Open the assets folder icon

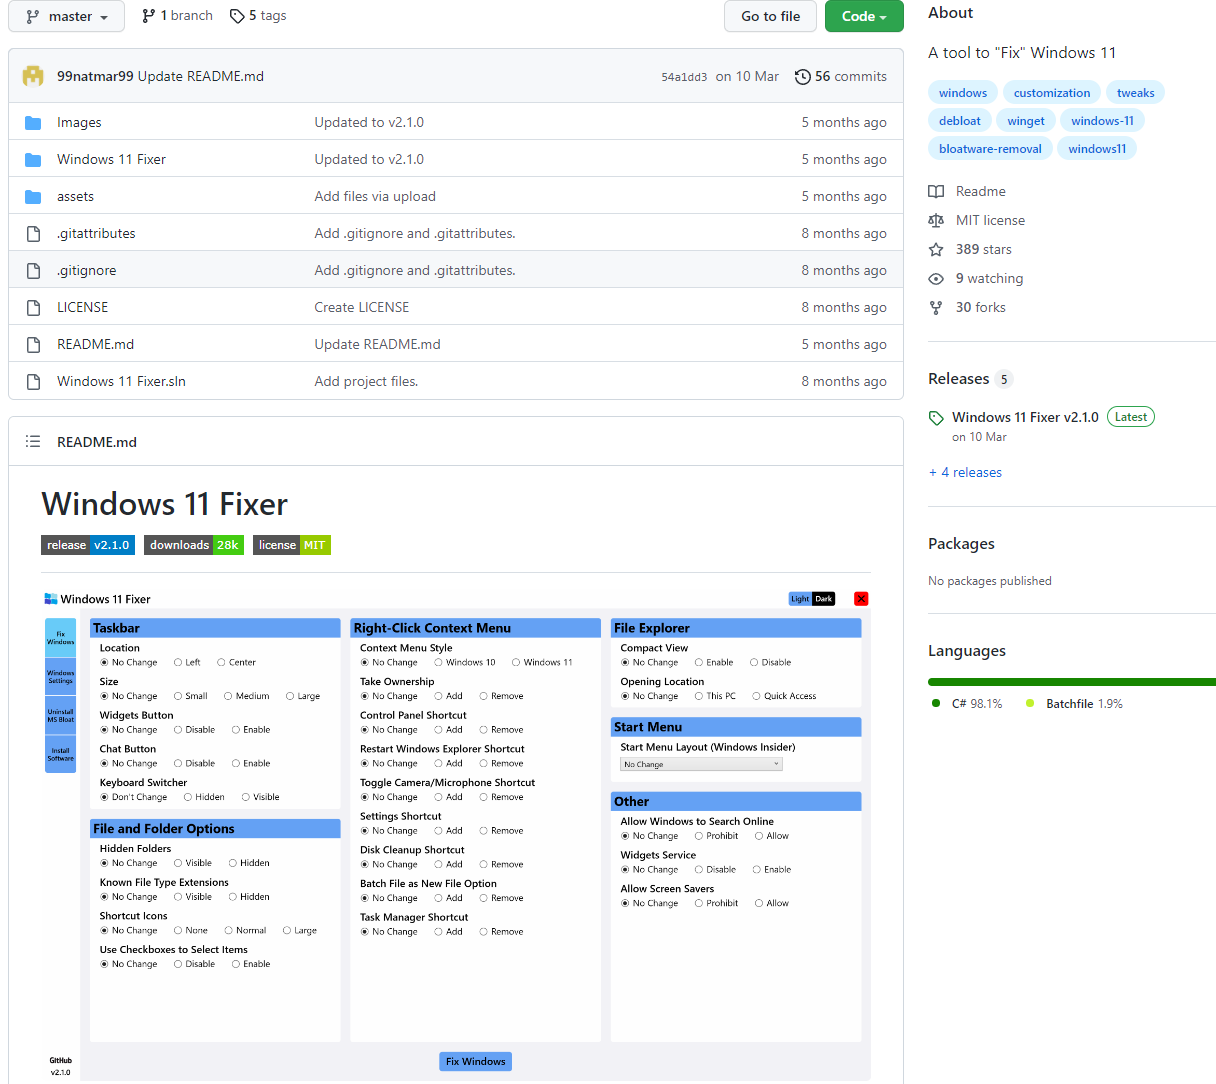tap(33, 197)
